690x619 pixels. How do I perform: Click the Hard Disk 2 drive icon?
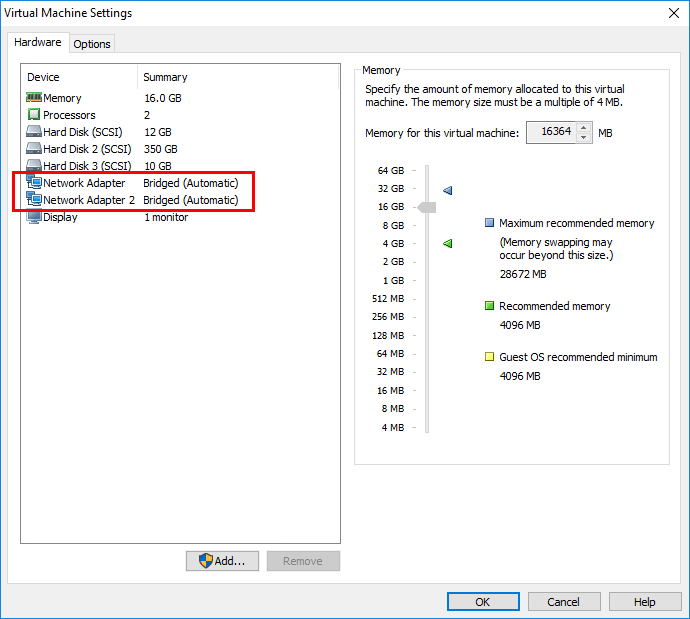coord(34,148)
